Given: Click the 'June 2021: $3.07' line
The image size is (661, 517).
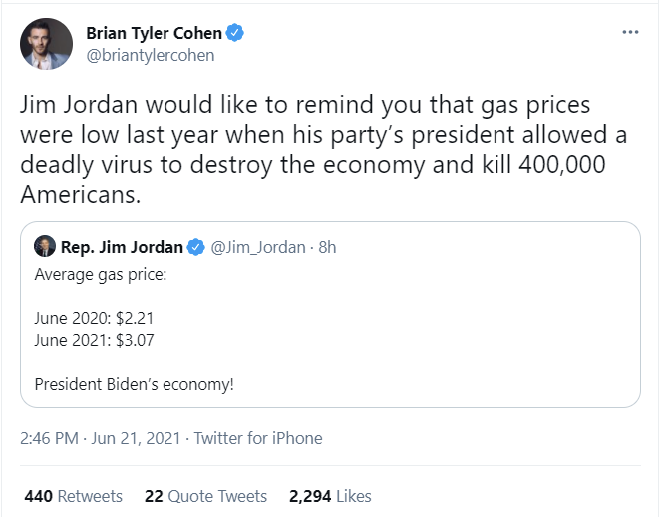Looking at the screenshot, I should (94, 340).
